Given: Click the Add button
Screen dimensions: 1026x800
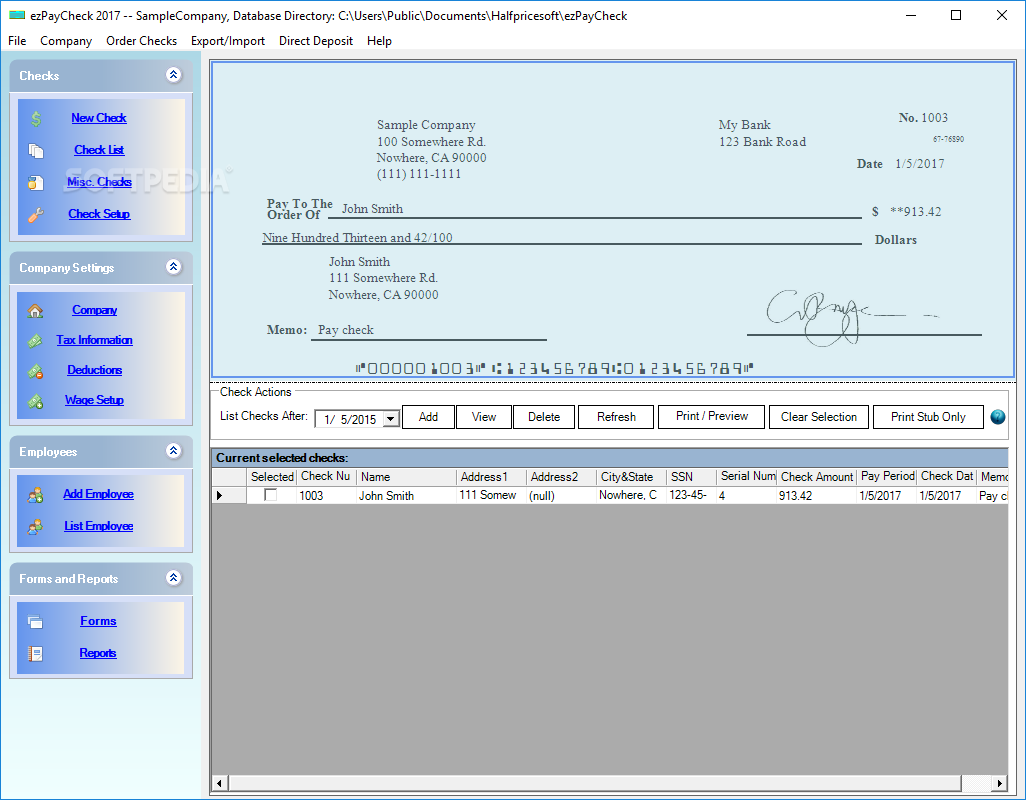Looking at the screenshot, I should pyautogui.click(x=428, y=417).
